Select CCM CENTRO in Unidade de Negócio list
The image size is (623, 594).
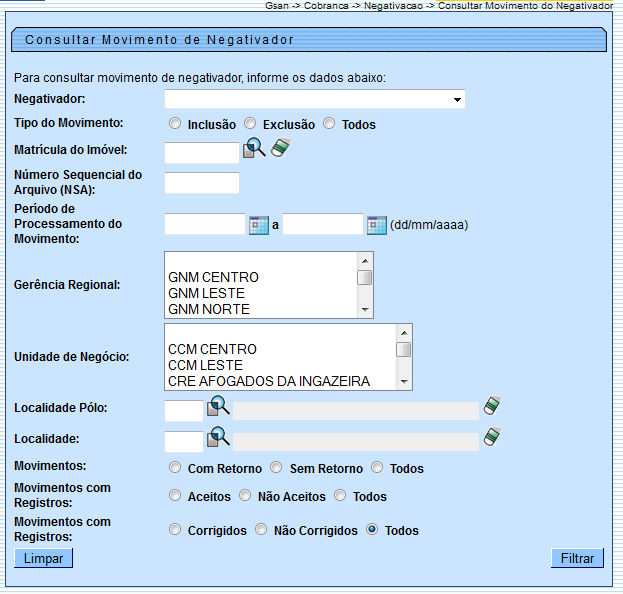(x=212, y=349)
